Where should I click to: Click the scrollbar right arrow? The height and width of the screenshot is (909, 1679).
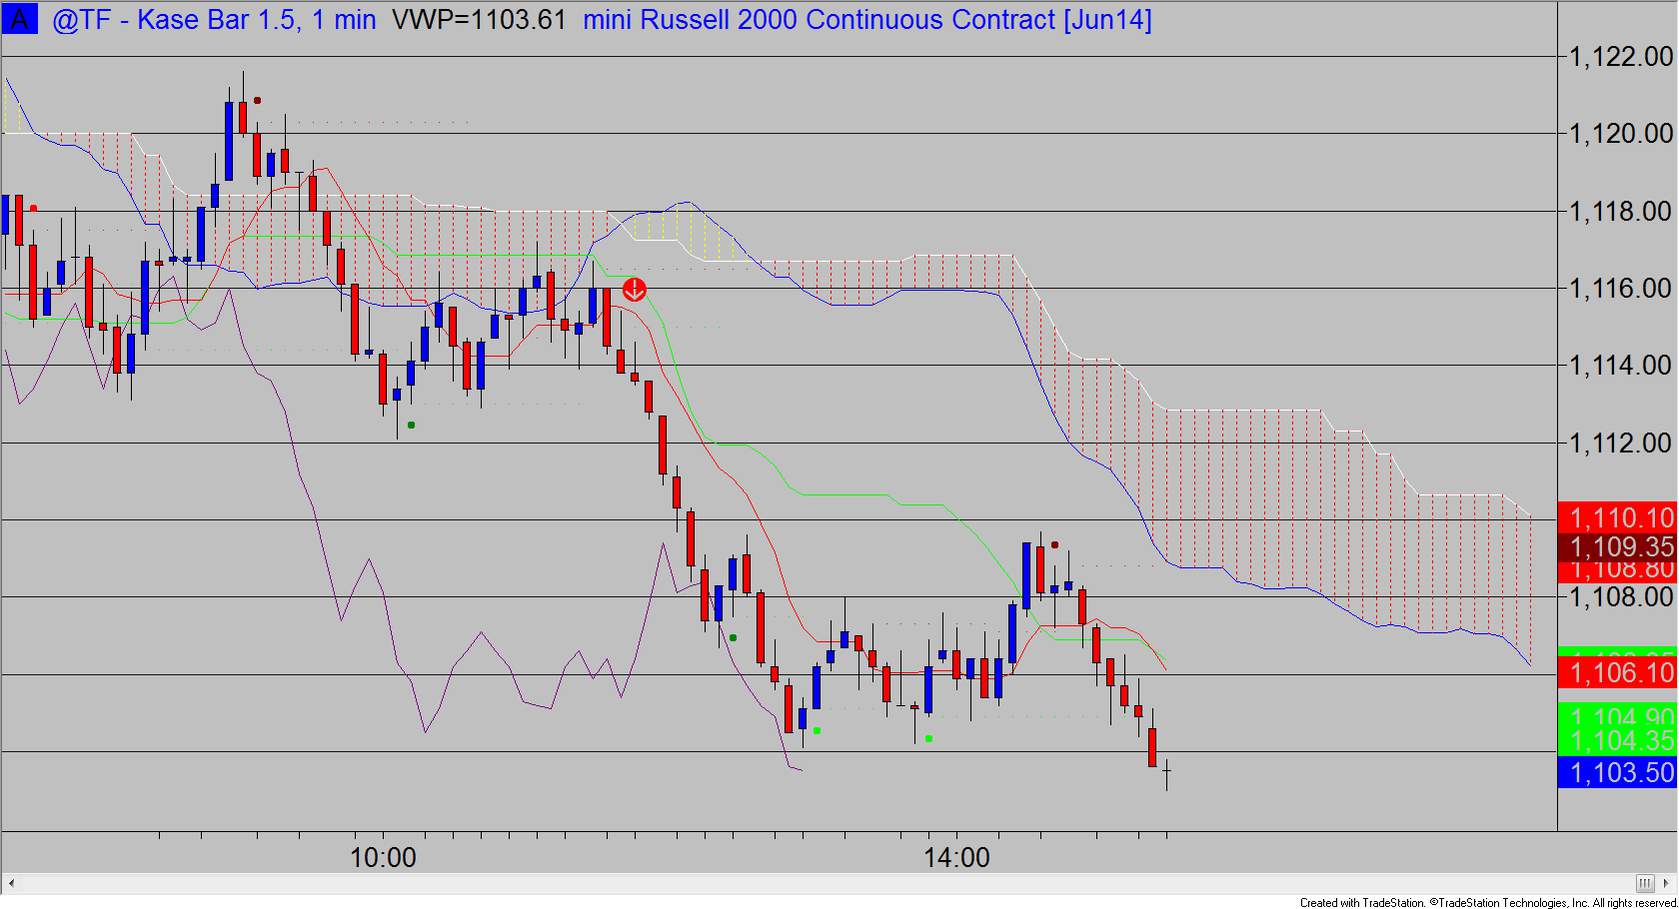click(x=1668, y=883)
